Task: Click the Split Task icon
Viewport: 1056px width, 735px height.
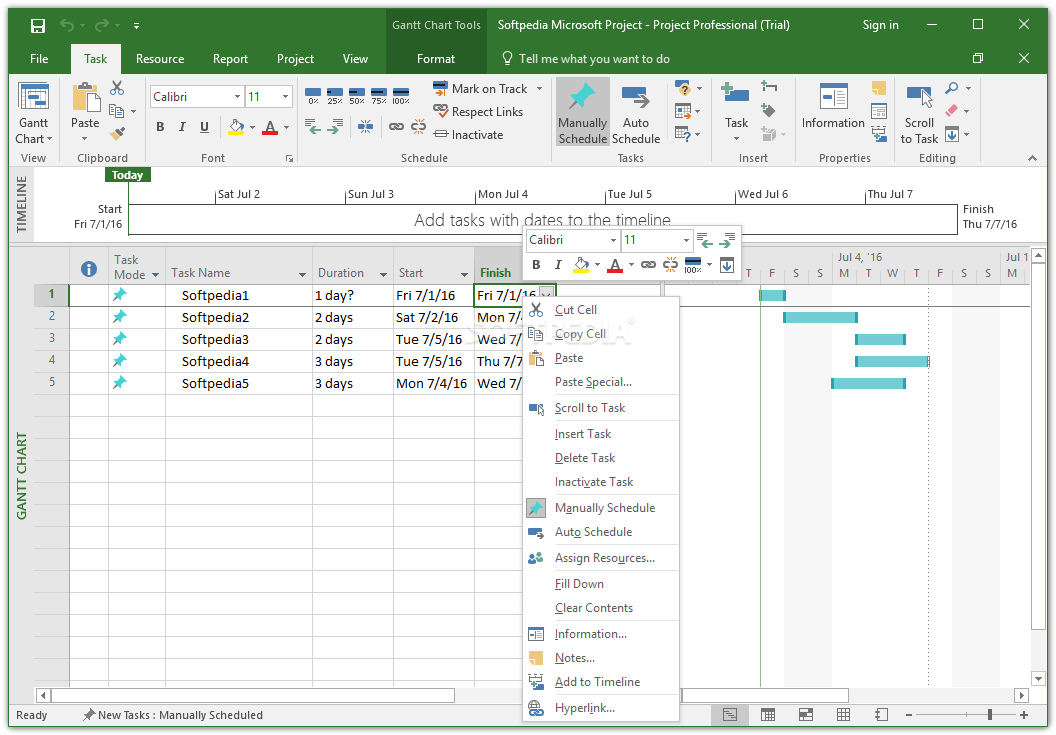Action: [x=365, y=126]
